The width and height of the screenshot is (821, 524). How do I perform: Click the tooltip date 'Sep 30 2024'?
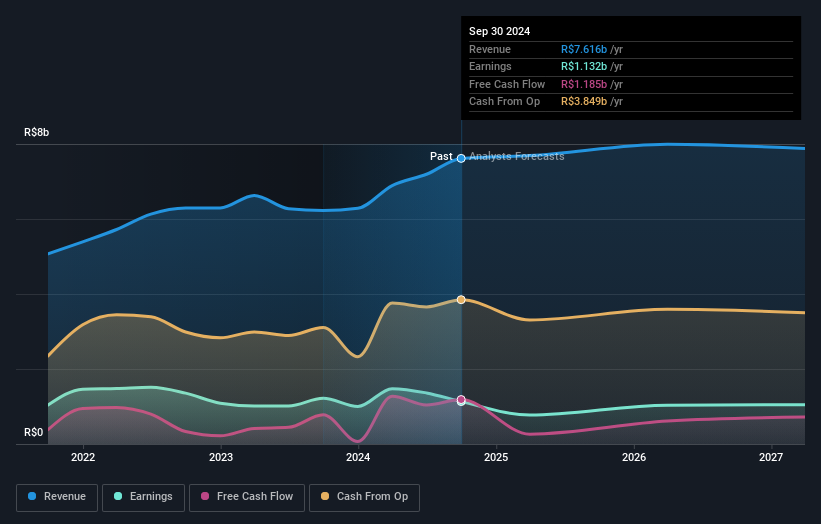click(500, 31)
